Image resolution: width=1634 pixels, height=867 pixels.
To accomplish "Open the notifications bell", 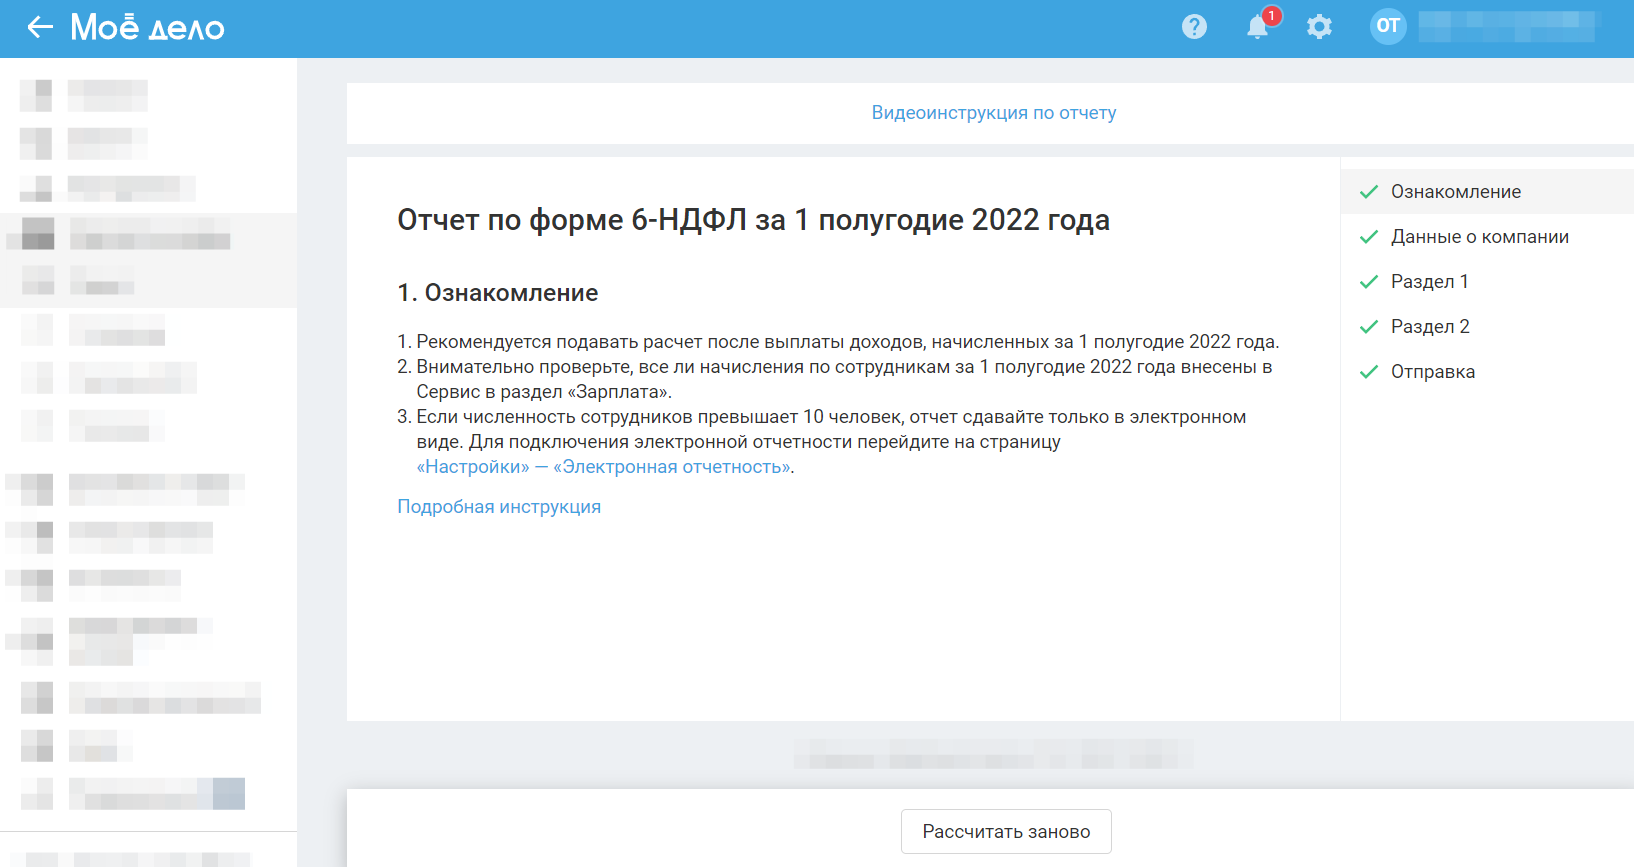I will tap(1257, 28).
